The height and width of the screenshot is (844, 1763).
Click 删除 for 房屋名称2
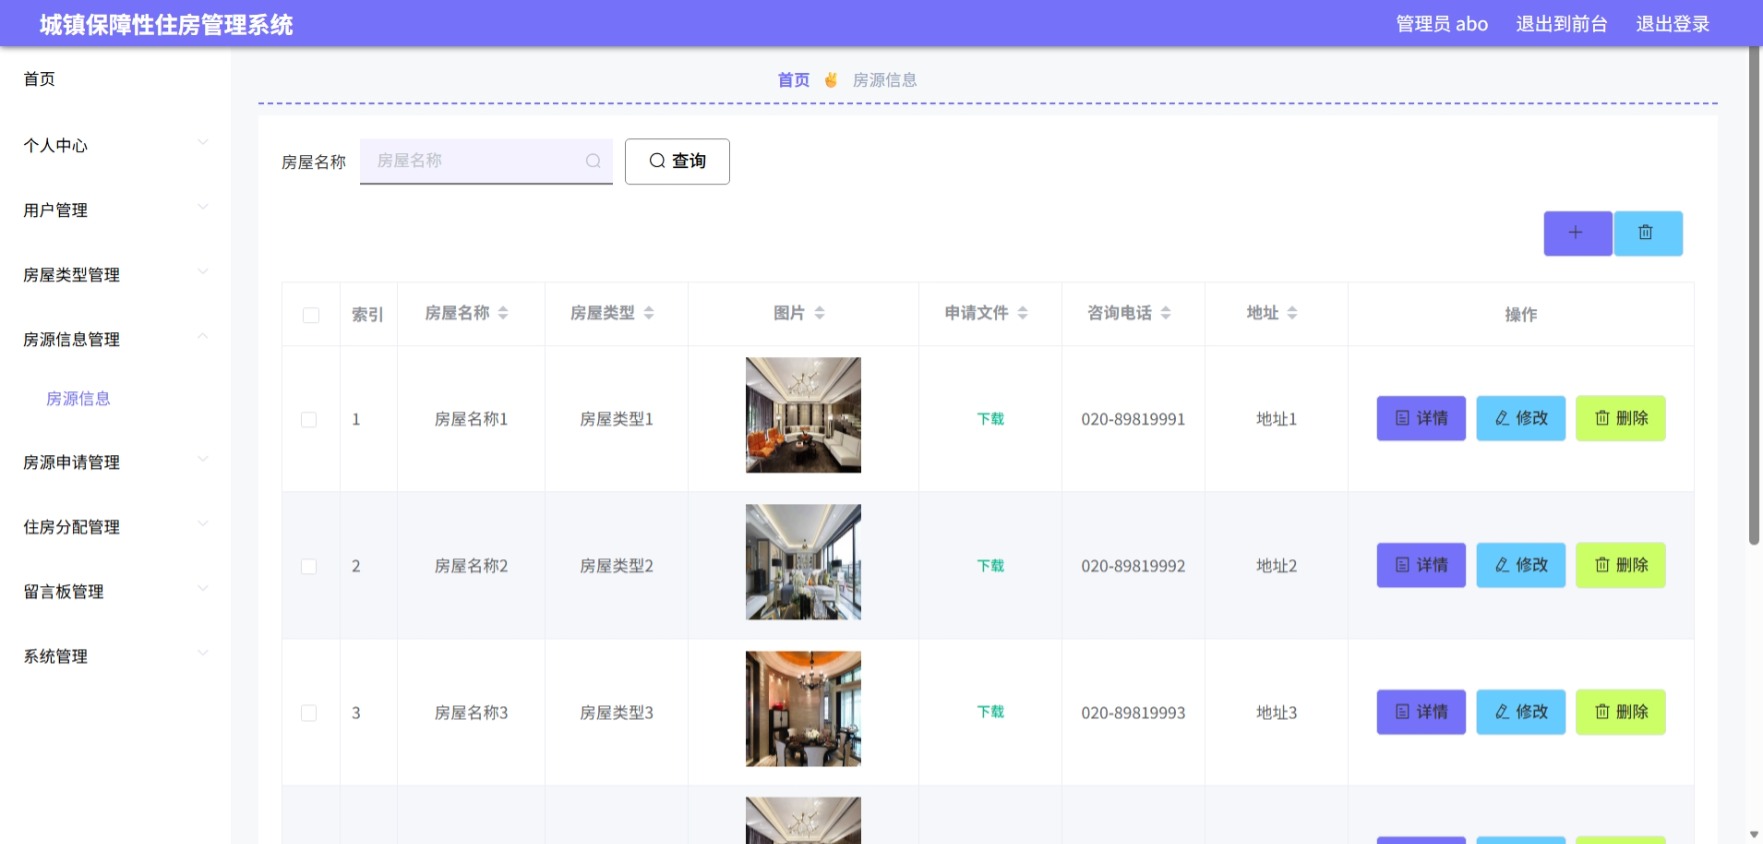tap(1621, 565)
